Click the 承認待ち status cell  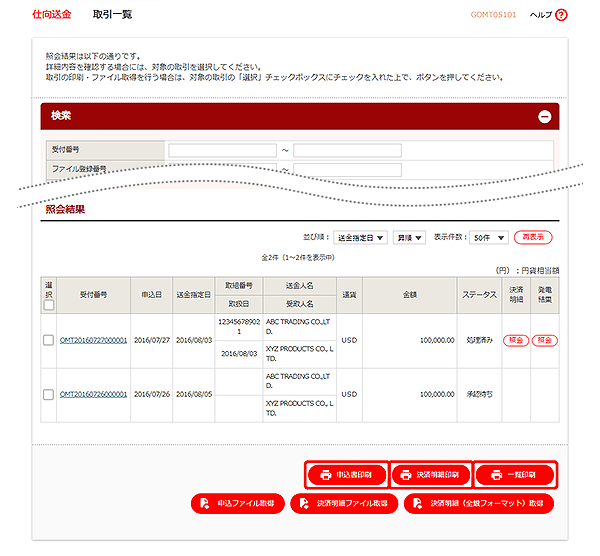point(479,395)
